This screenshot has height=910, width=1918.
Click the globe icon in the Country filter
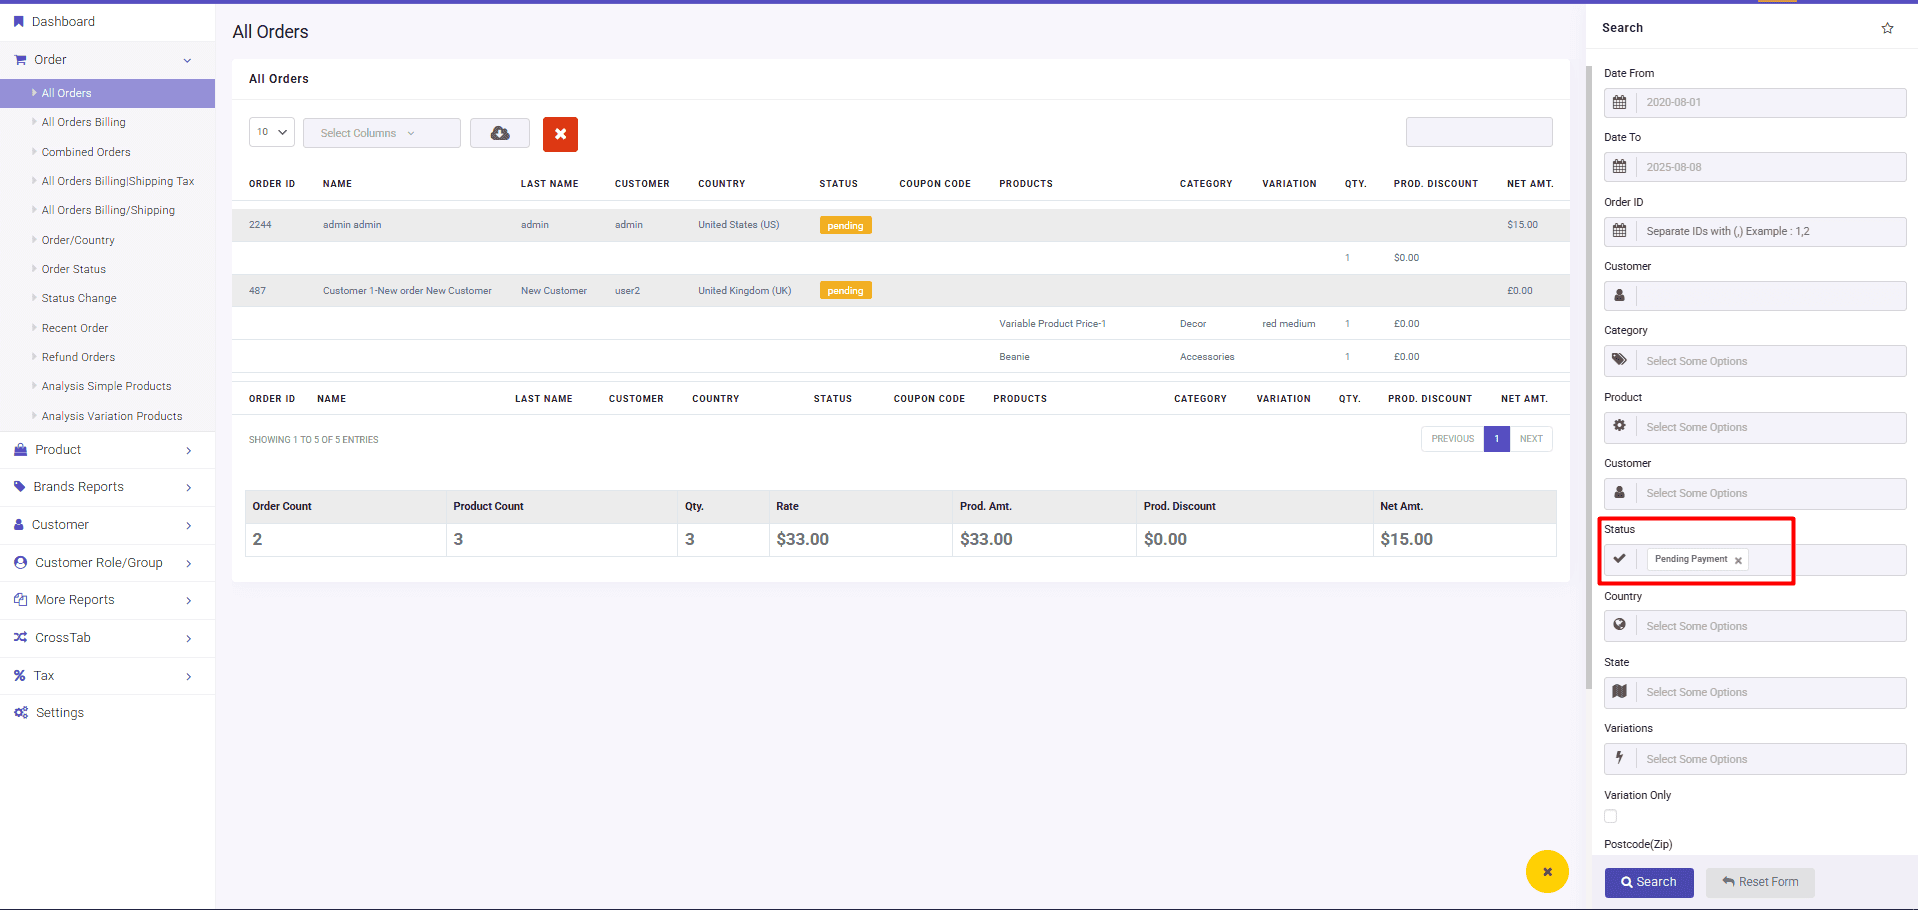(x=1620, y=625)
